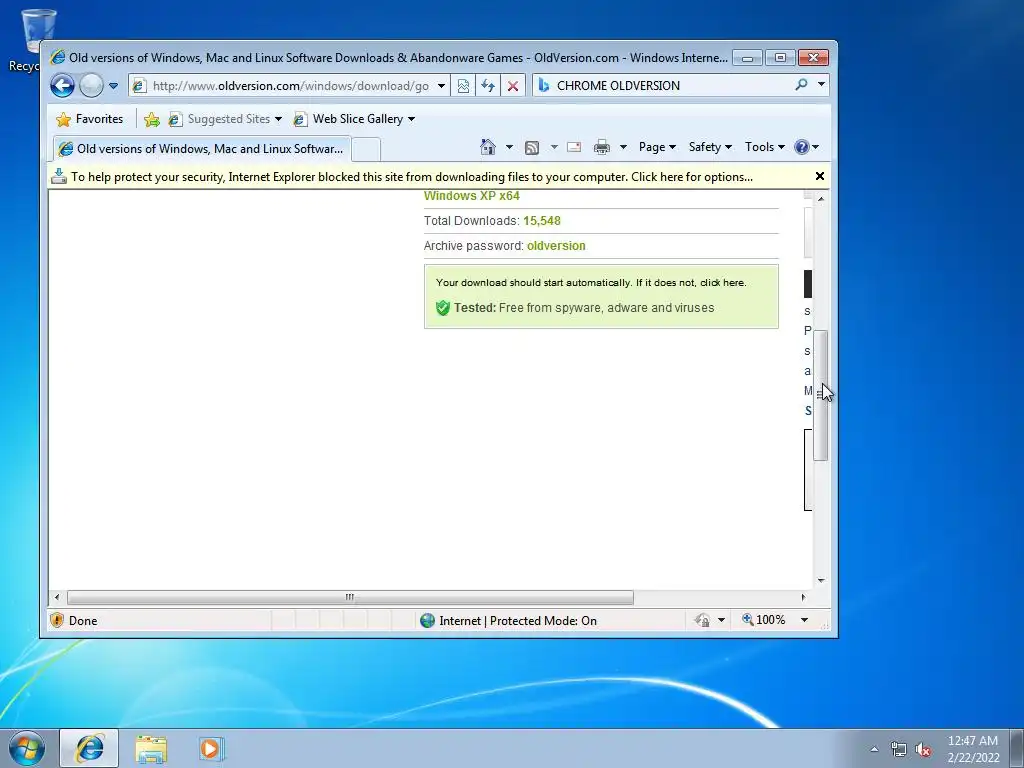Open the Recycle Bin desktop icon
This screenshot has height=768, width=1024.
click(37, 39)
